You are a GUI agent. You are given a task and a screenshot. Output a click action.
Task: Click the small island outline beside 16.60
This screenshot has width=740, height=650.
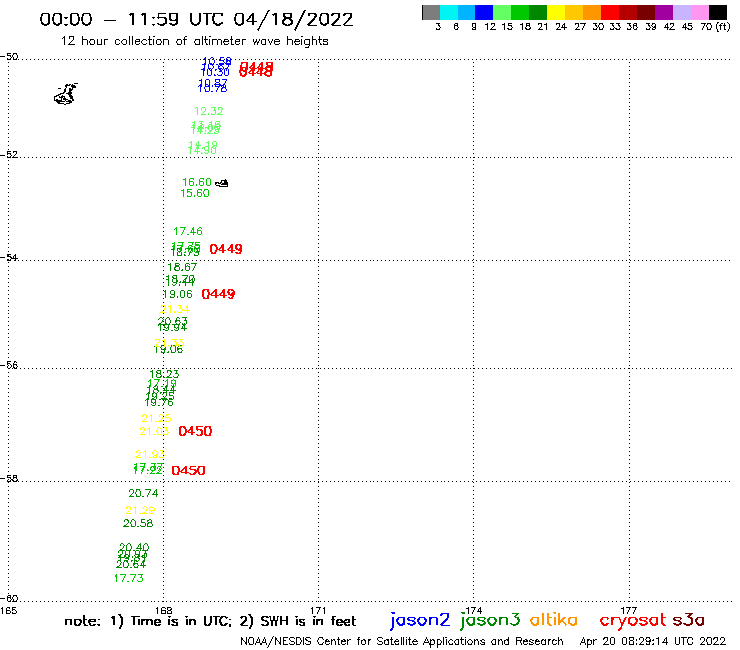click(222, 183)
